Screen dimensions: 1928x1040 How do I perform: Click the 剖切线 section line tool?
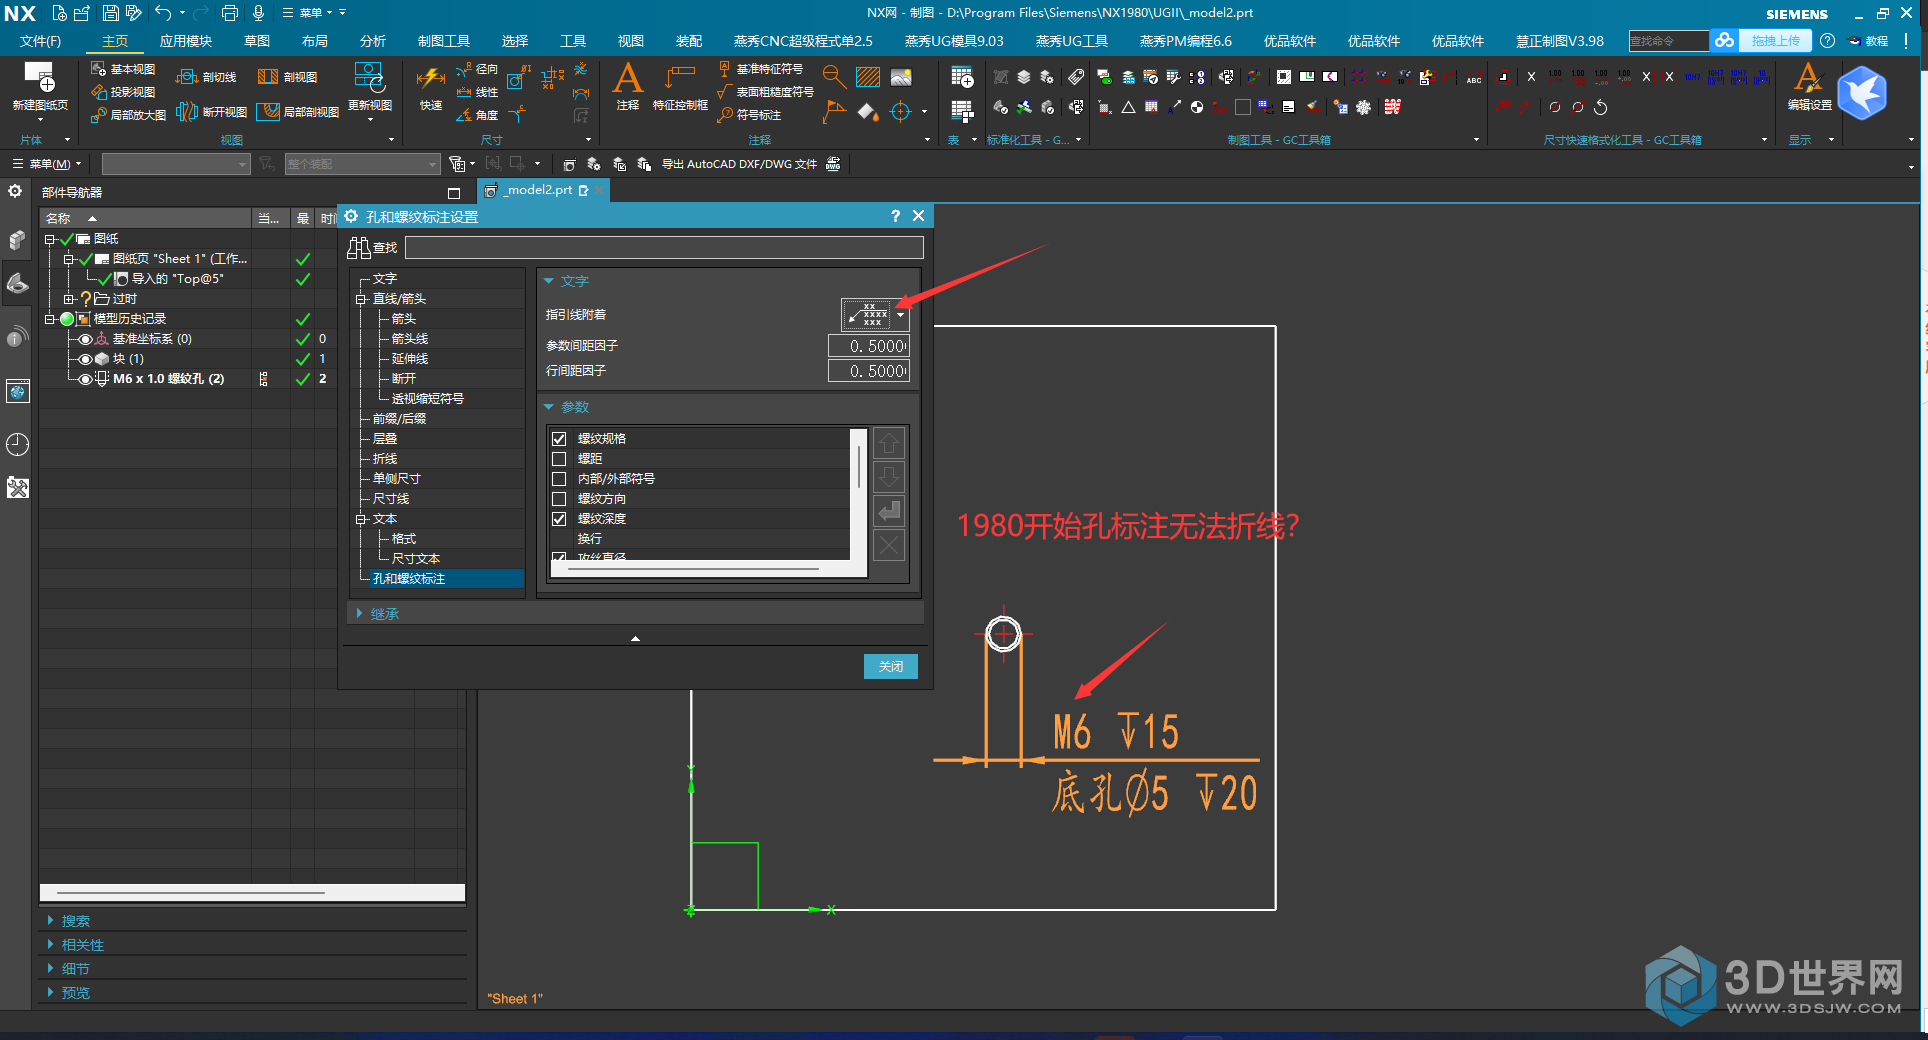click(206, 77)
